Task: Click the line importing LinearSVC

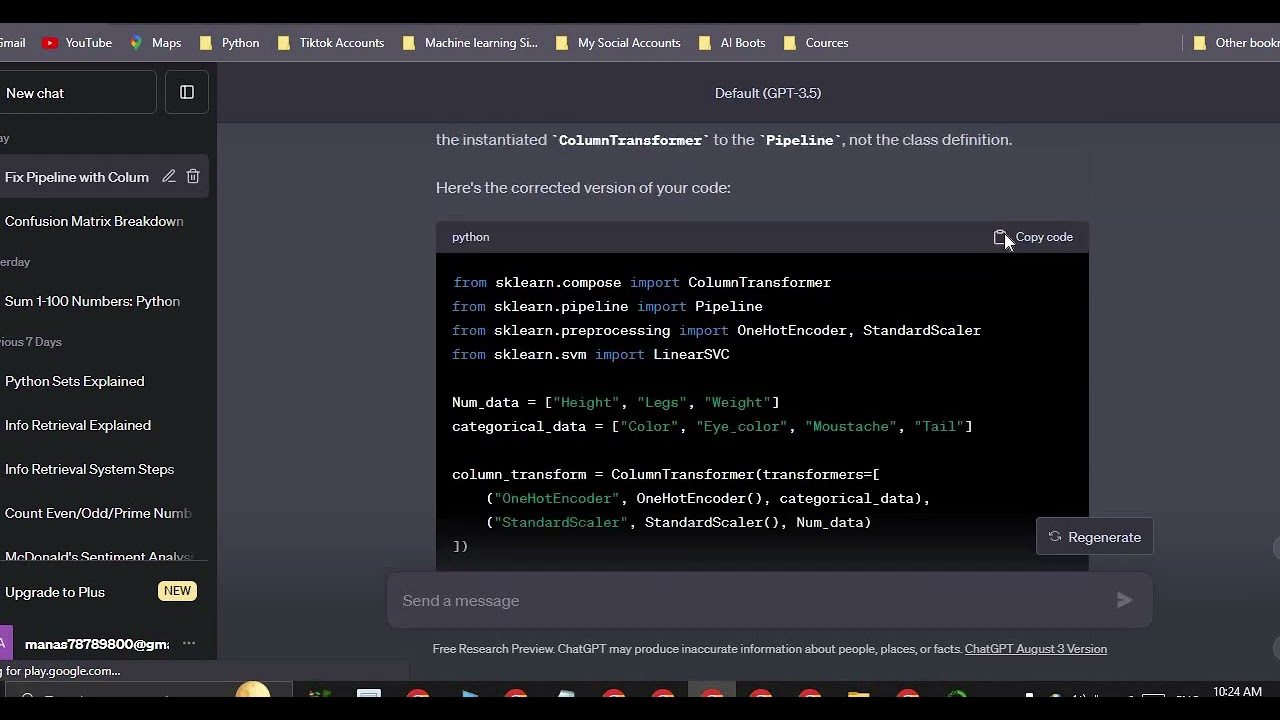Action: 591,355
